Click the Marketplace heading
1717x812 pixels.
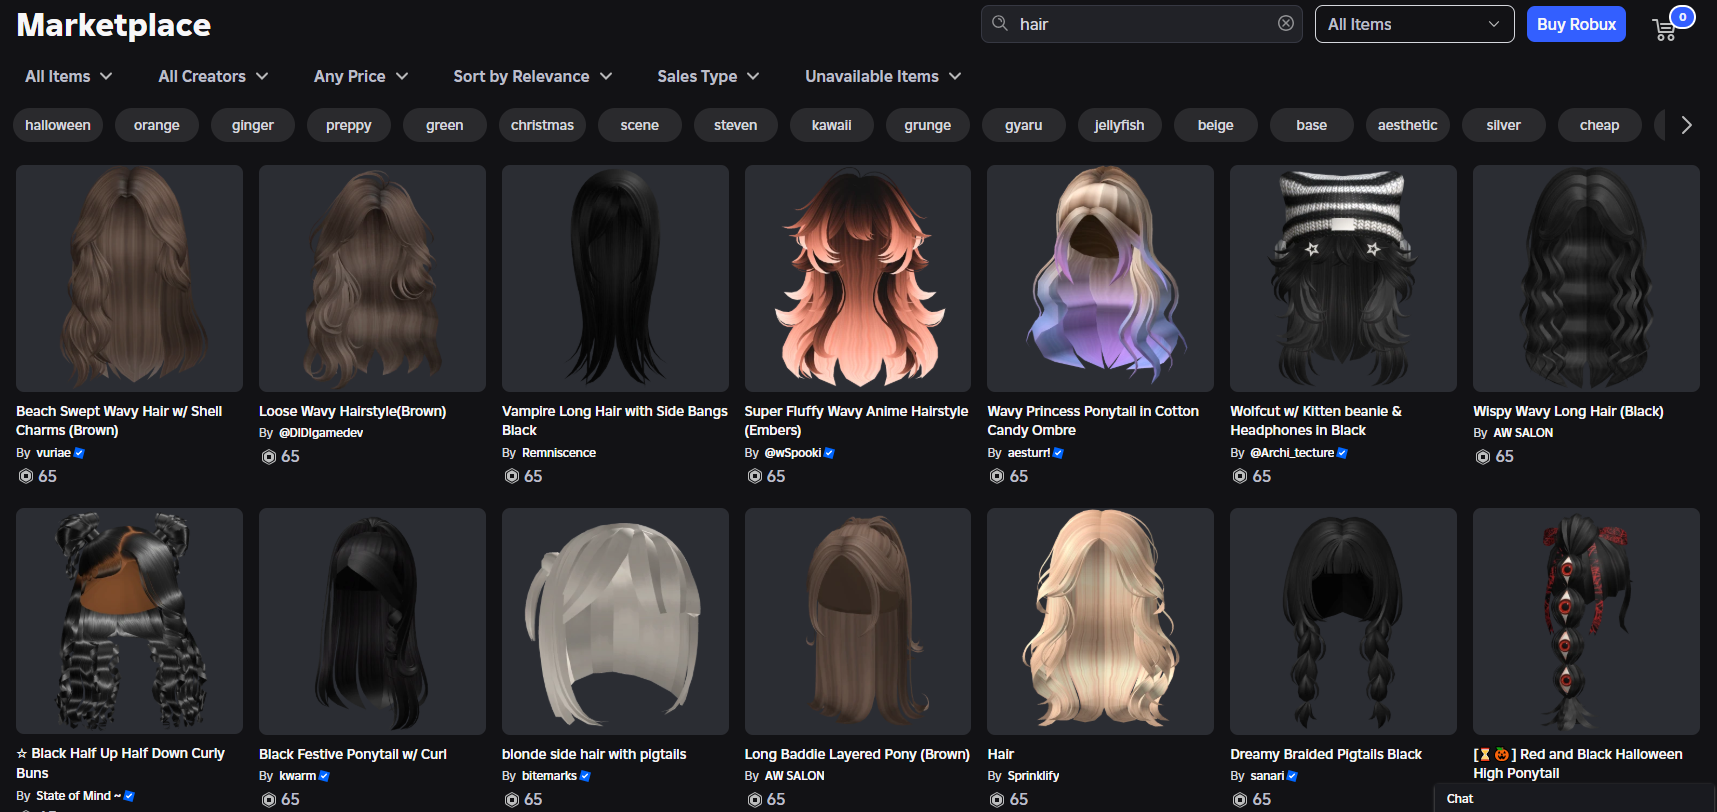click(114, 25)
